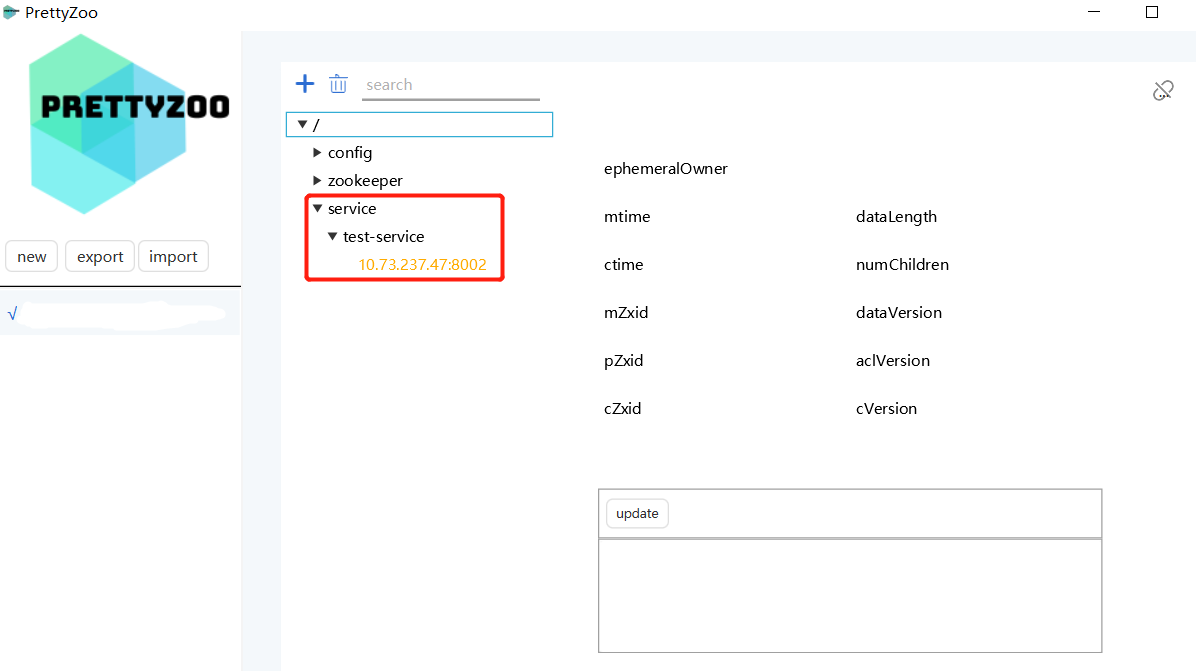This screenshot has width=1196, height=671.
Task: Click the blue plus add-node icon
Action: pyautogui.click(x=305, y=84)
